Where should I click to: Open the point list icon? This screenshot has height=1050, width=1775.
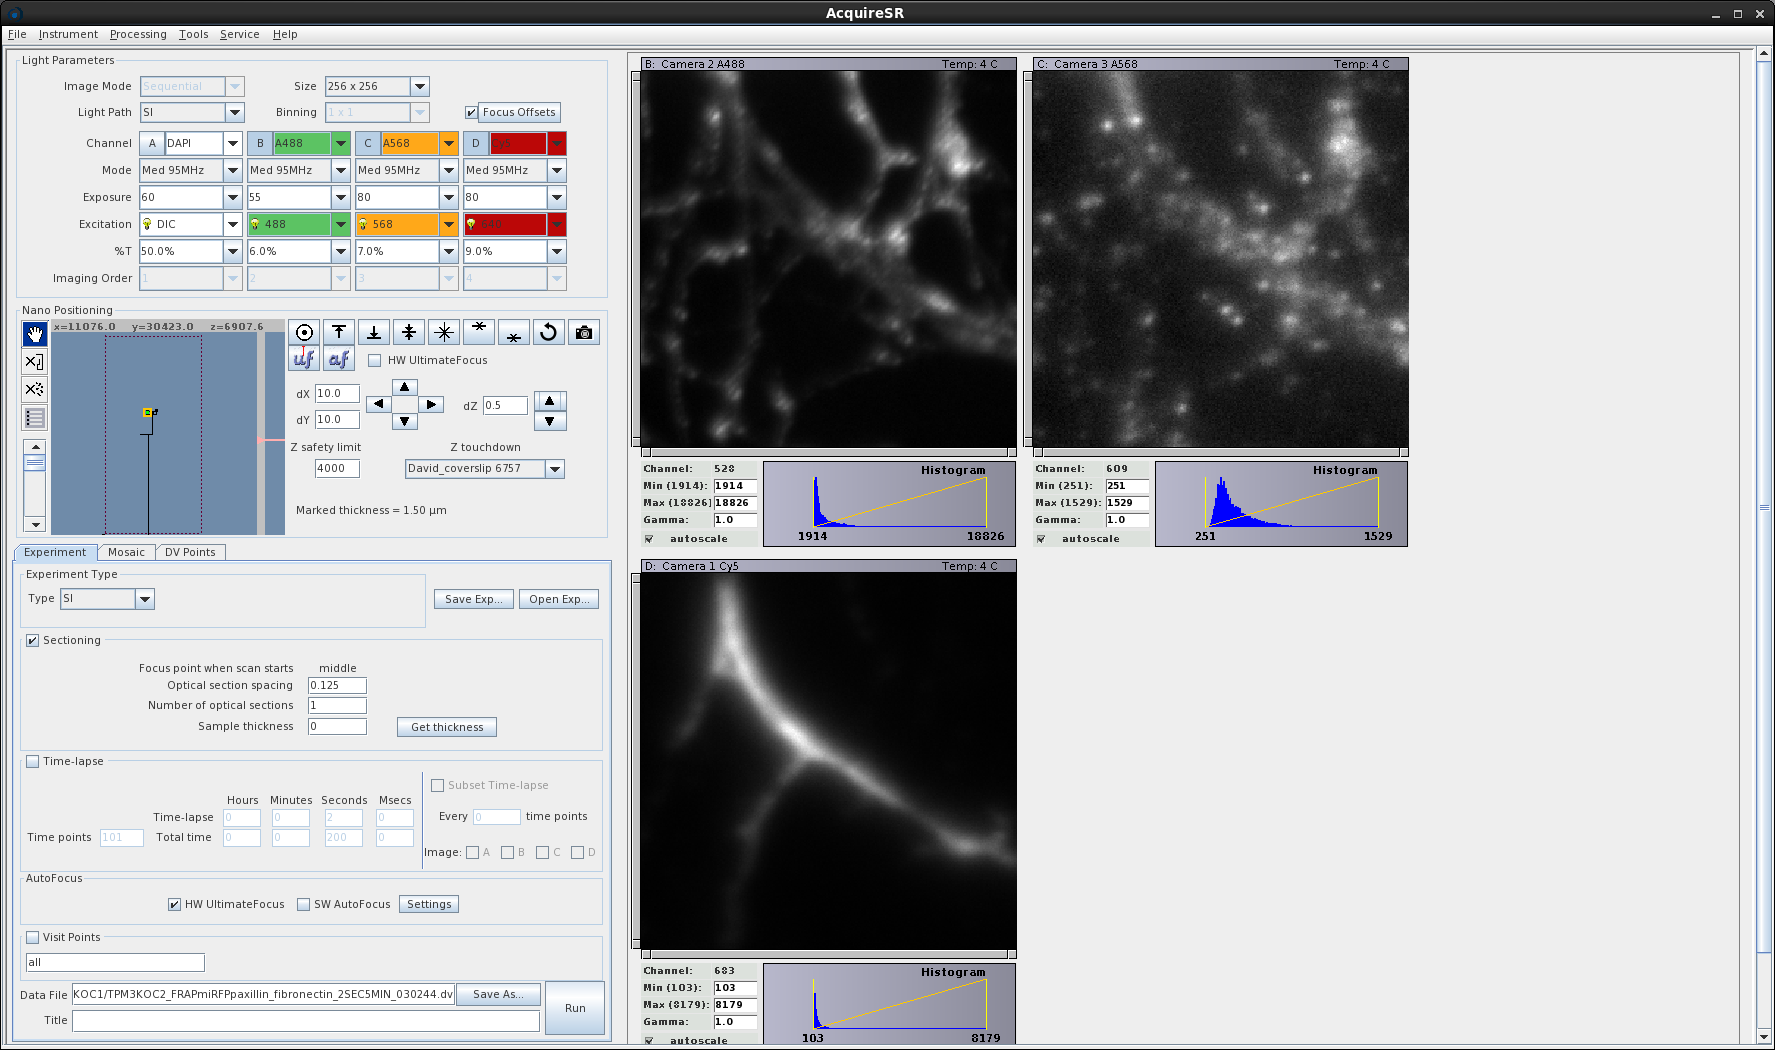[35, 418]
